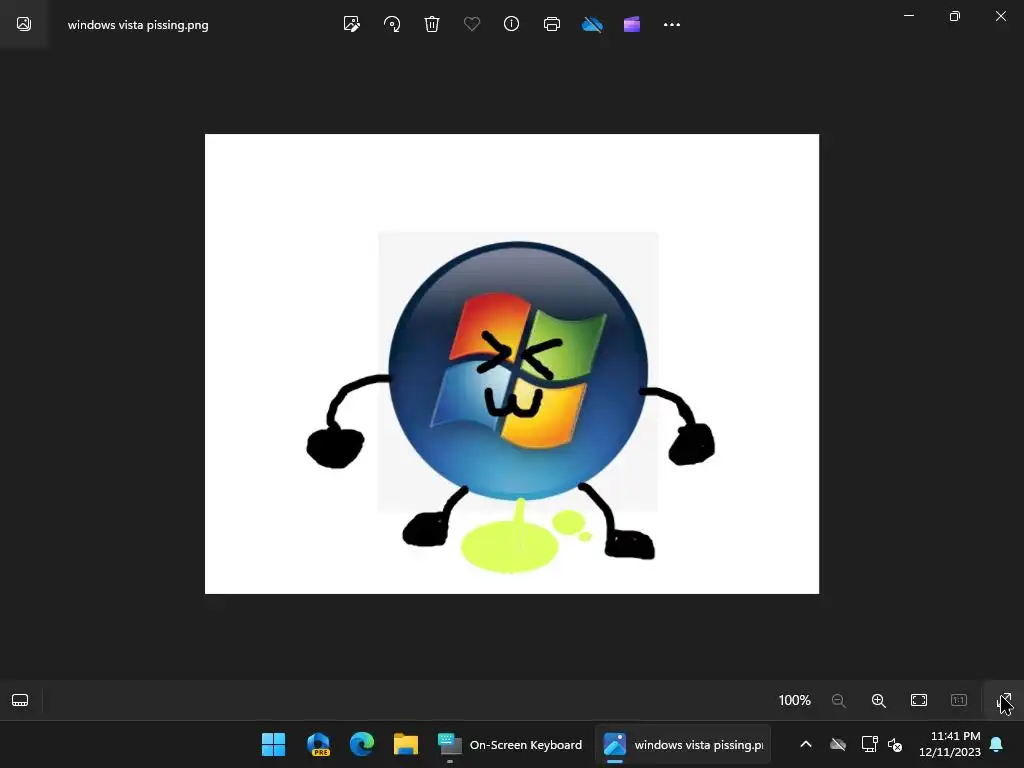
Task: Delete the picture with the trash icon
Action: click(x=432, y=24)
